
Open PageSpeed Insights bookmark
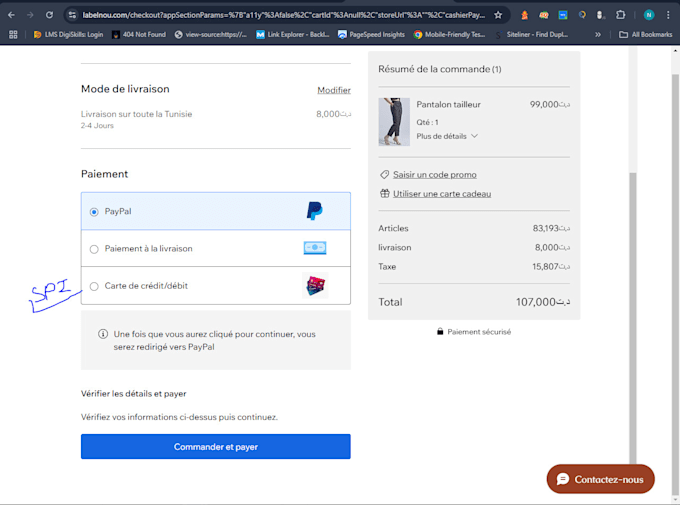tap(371, 34)
